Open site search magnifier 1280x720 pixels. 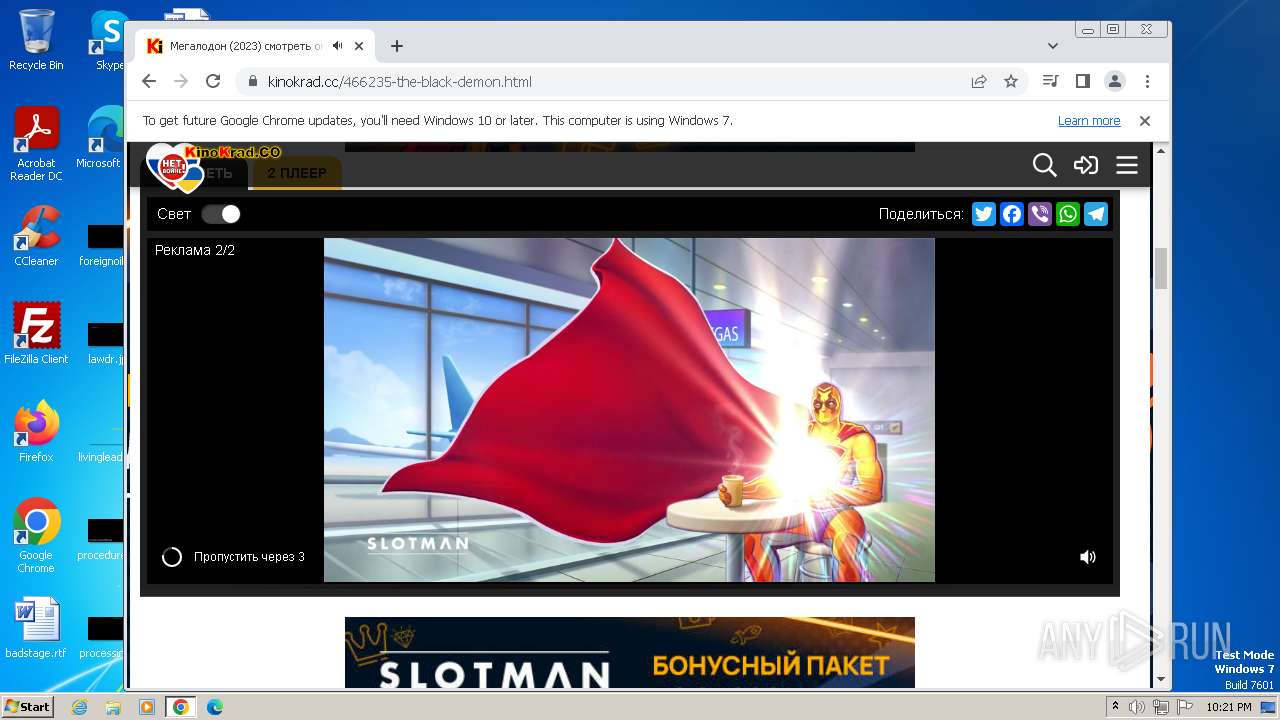tap(1045, 165)
